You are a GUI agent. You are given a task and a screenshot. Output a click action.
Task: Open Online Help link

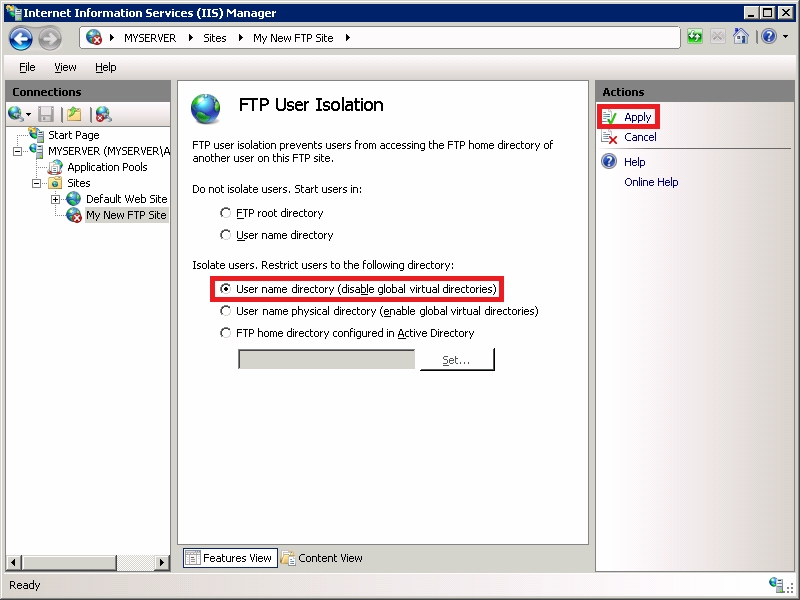click(651, 182)
